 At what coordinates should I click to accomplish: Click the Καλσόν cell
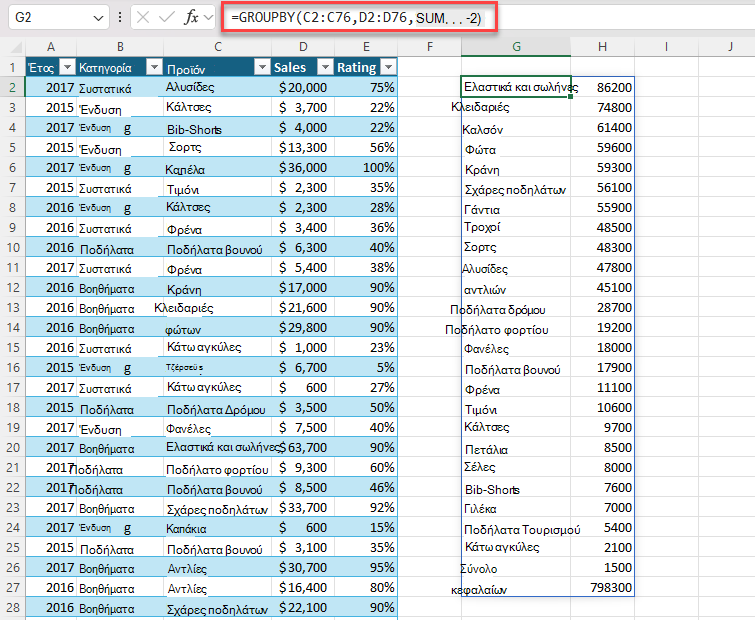tap(516, 127)
